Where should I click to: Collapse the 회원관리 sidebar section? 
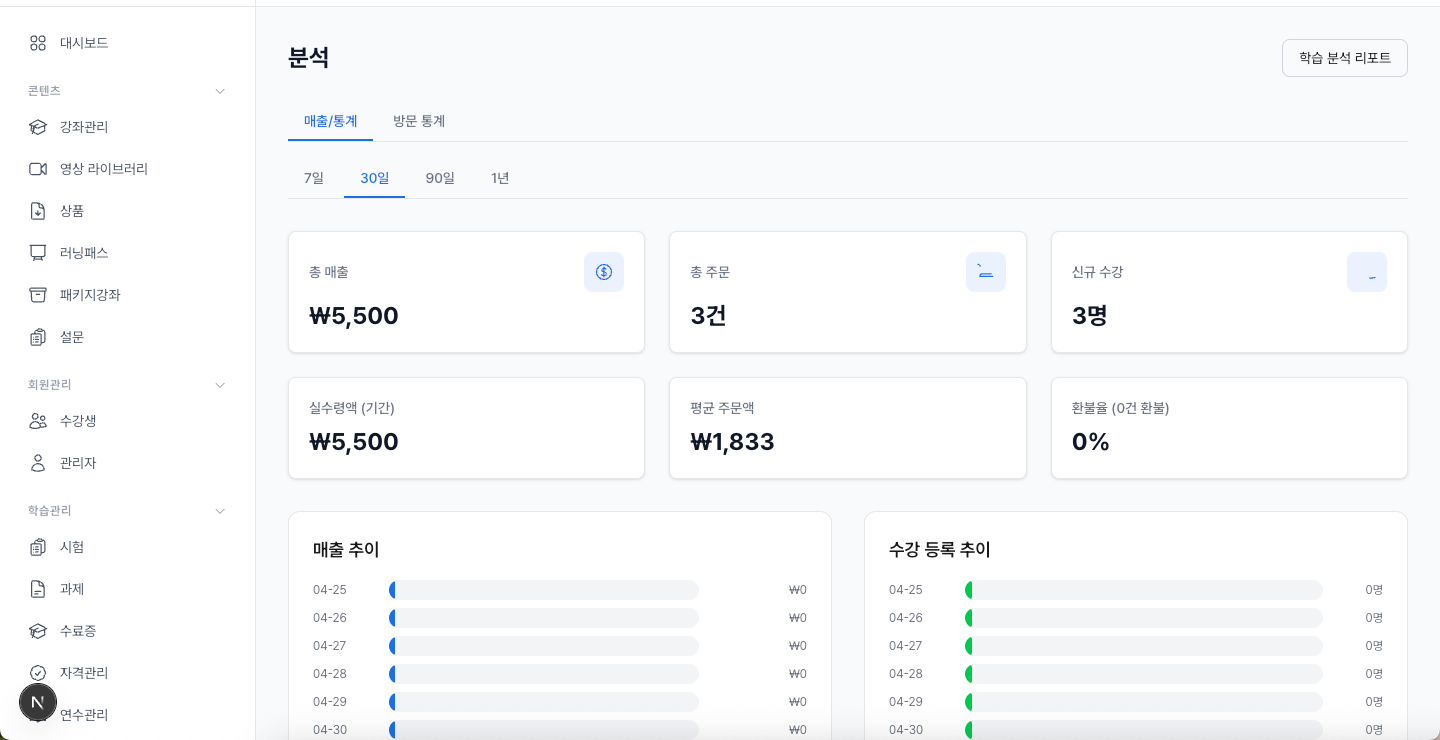220,385
